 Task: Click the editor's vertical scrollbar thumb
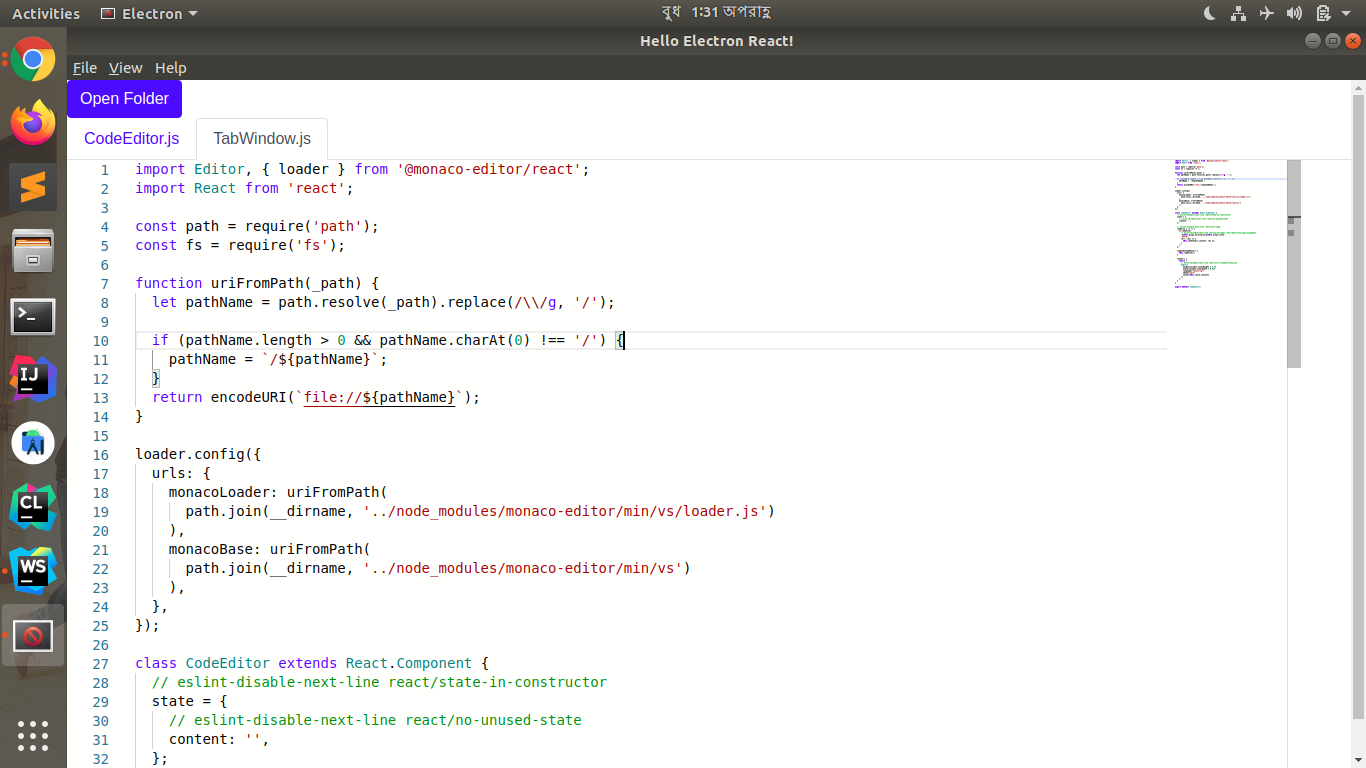(x=1294, y=264)
